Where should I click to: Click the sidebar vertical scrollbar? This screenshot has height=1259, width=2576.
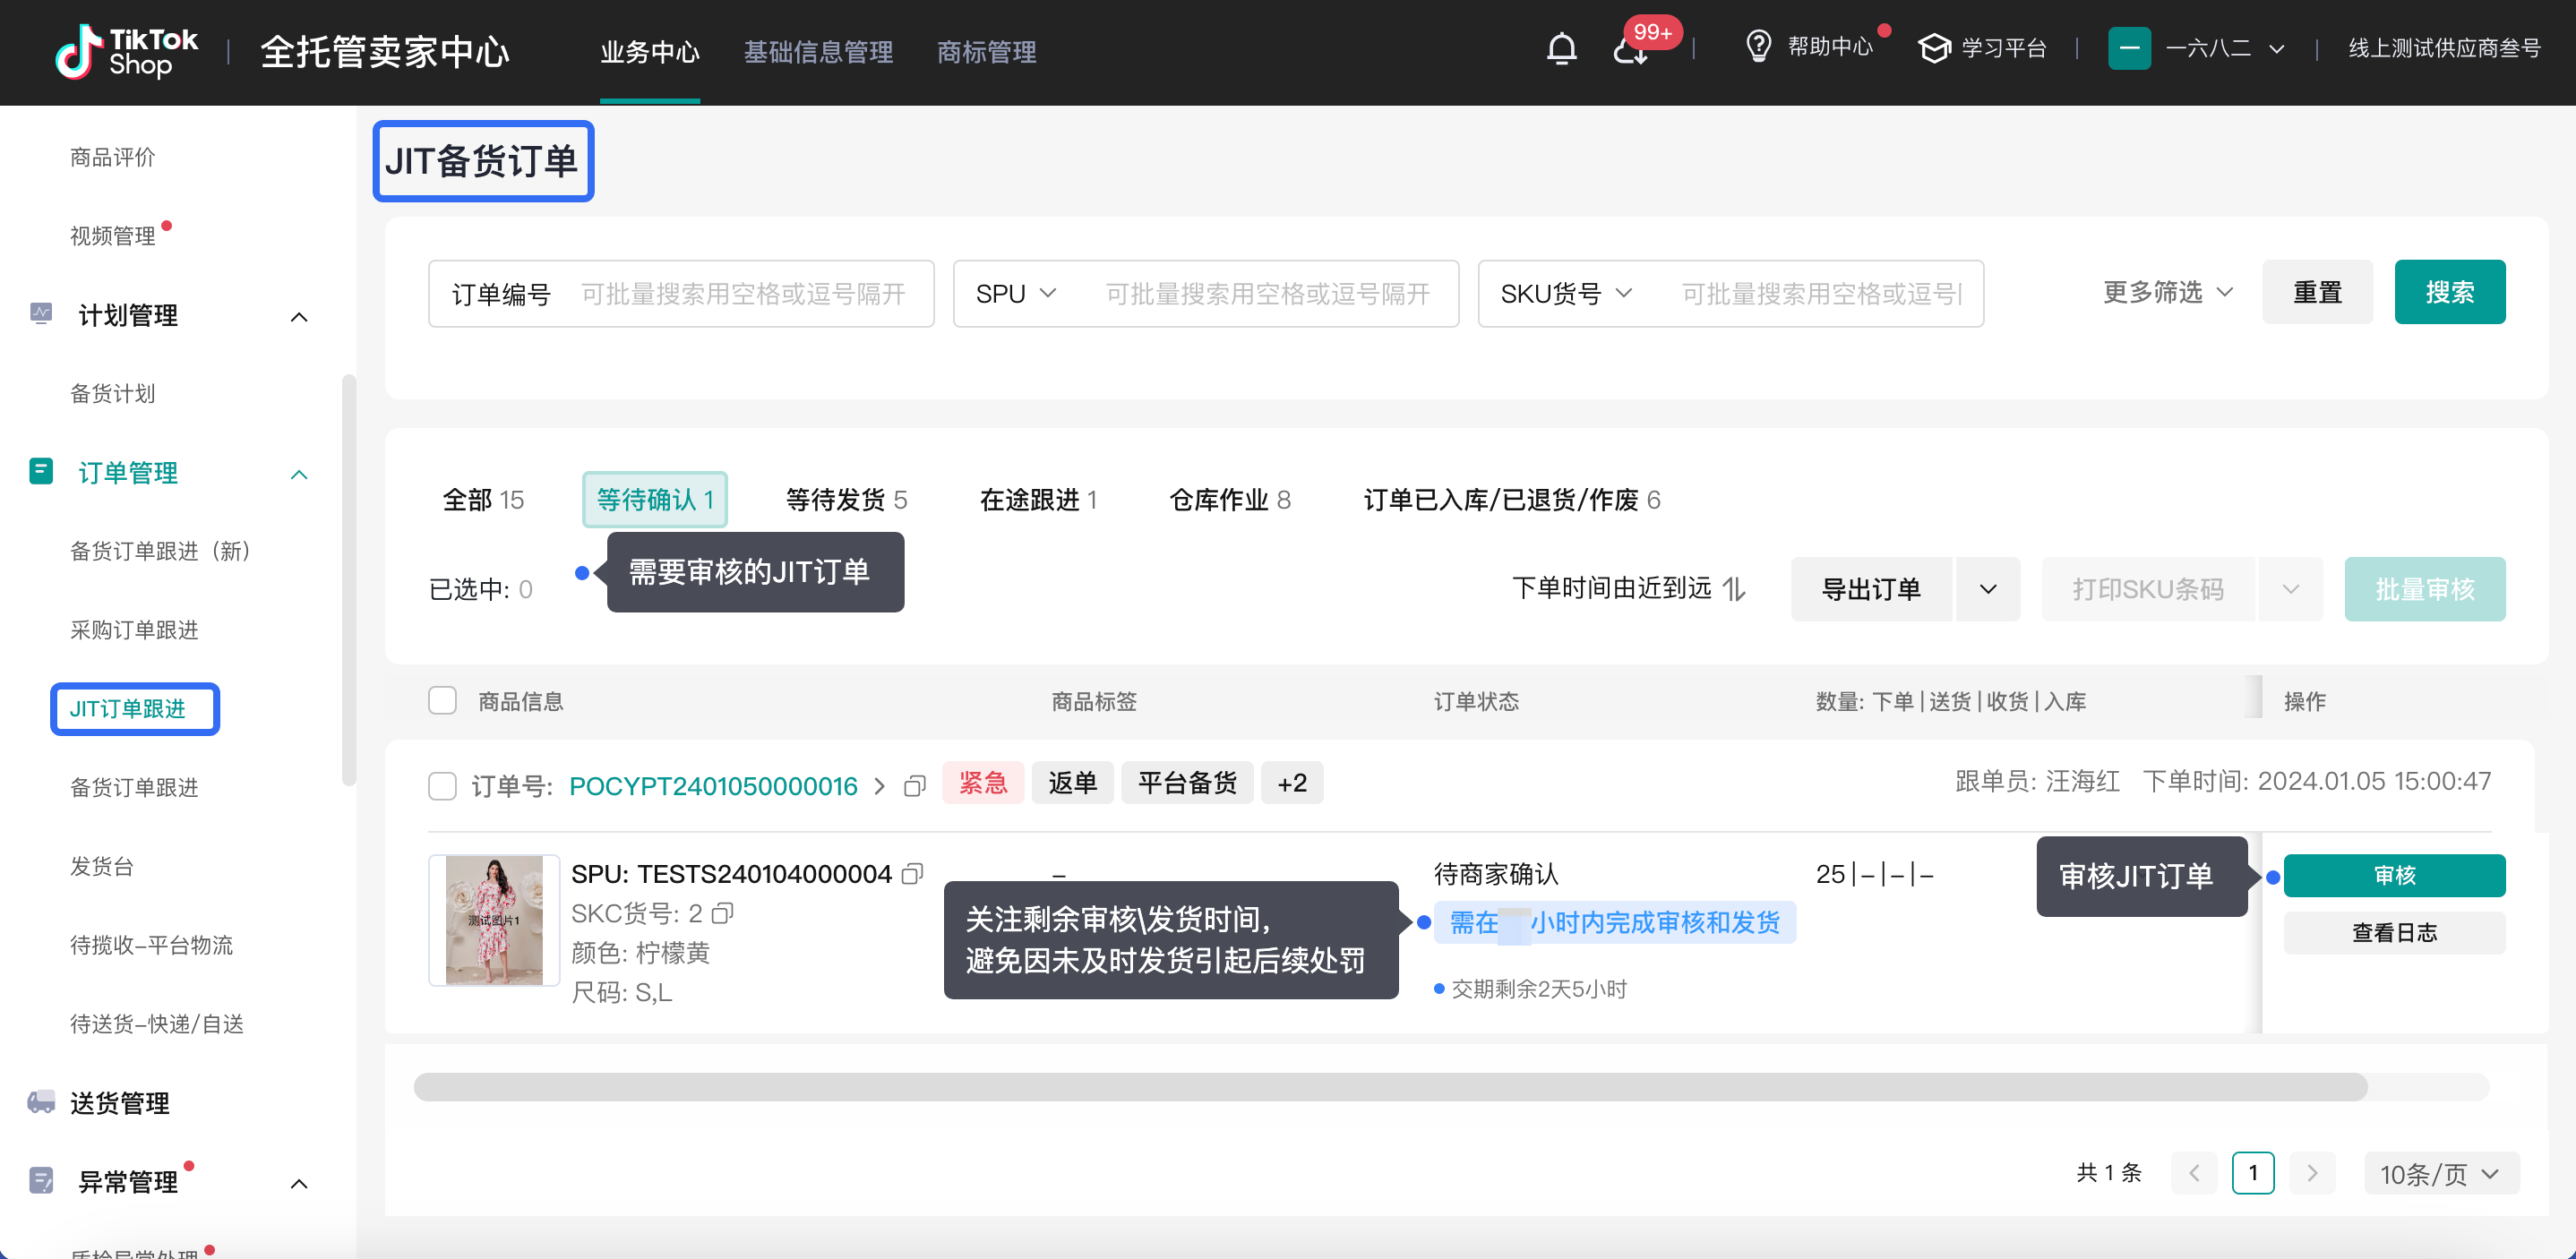point(348,580)
